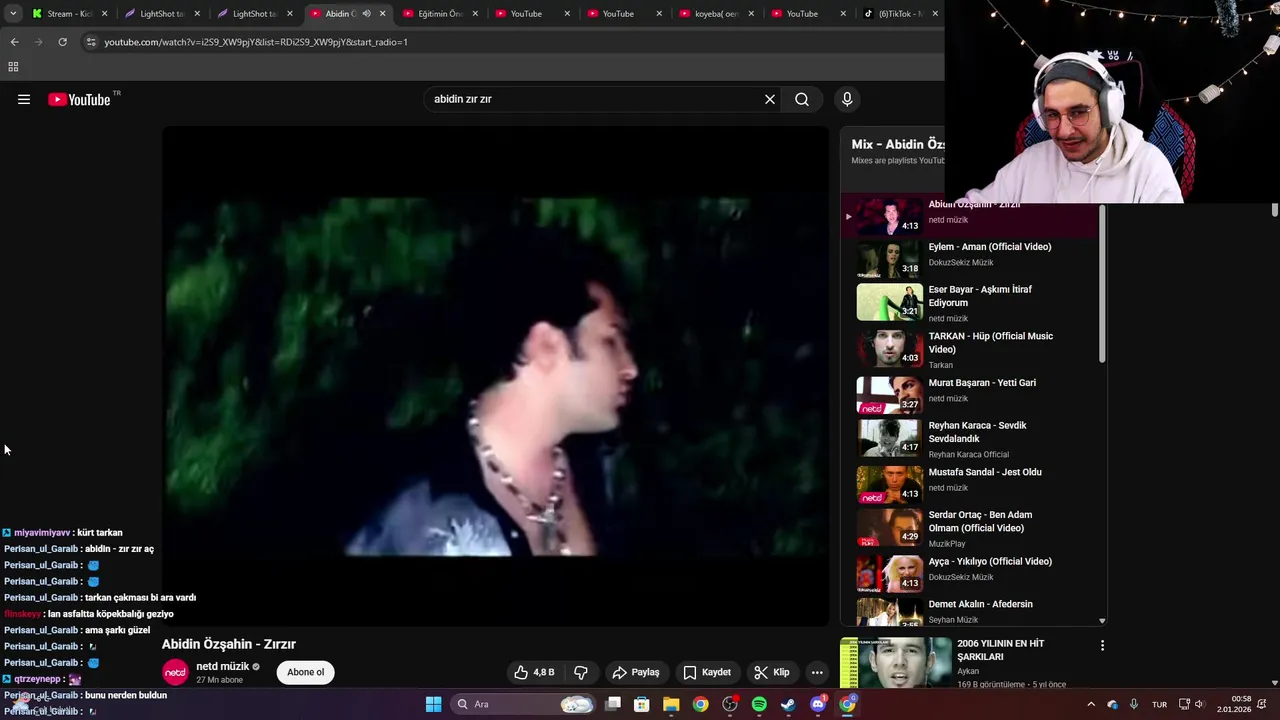Viewport: 1280px width, 720px height.
Task: Switch to the Eğitimin Ön tab
Action: click(x=439, y=14)
